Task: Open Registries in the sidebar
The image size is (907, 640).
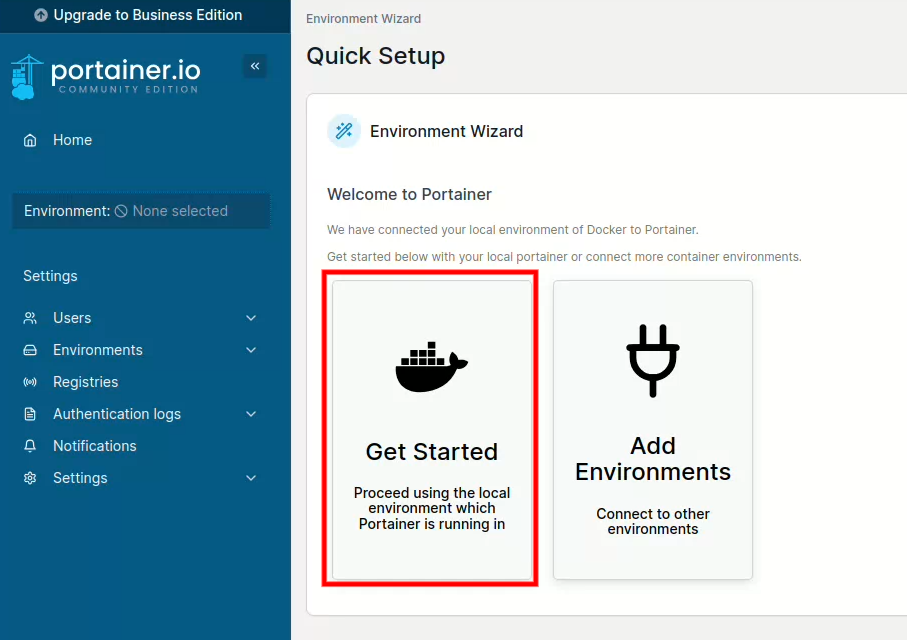Action: (85, 382)
